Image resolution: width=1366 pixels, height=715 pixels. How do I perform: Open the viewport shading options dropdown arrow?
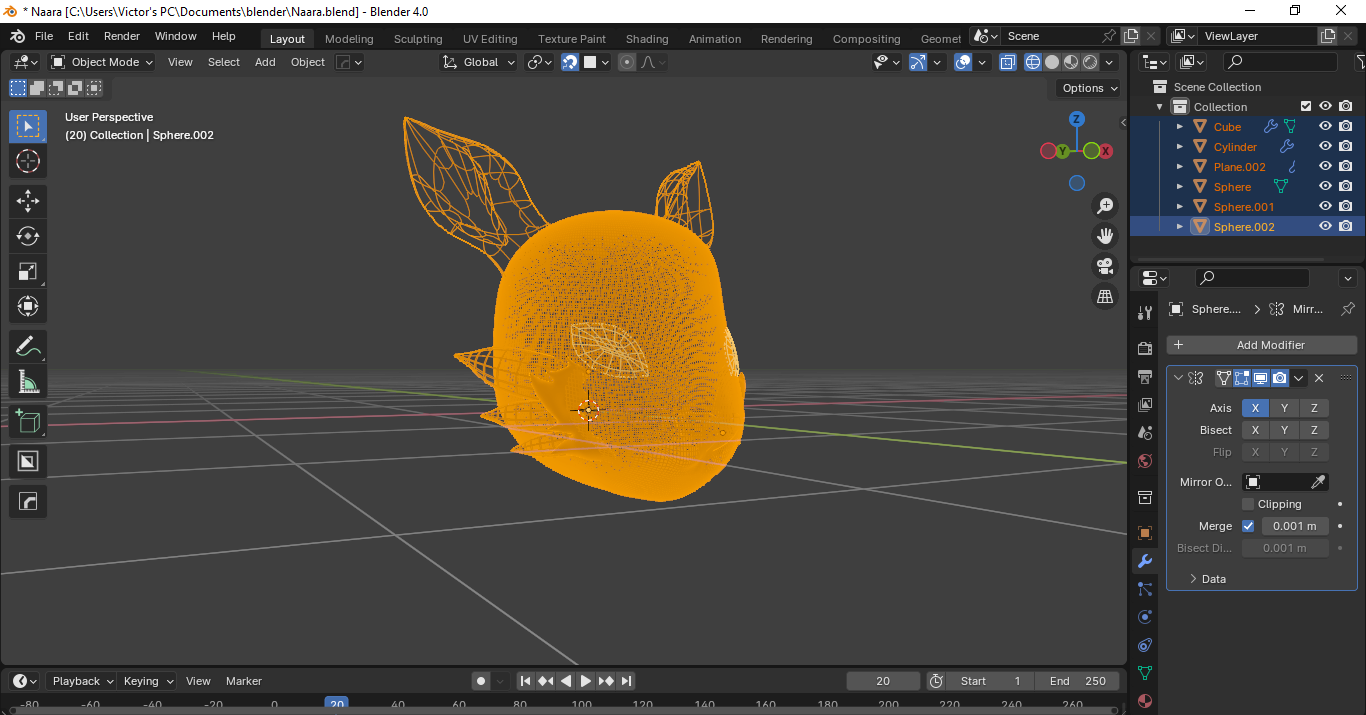[x=1109, y=62]
